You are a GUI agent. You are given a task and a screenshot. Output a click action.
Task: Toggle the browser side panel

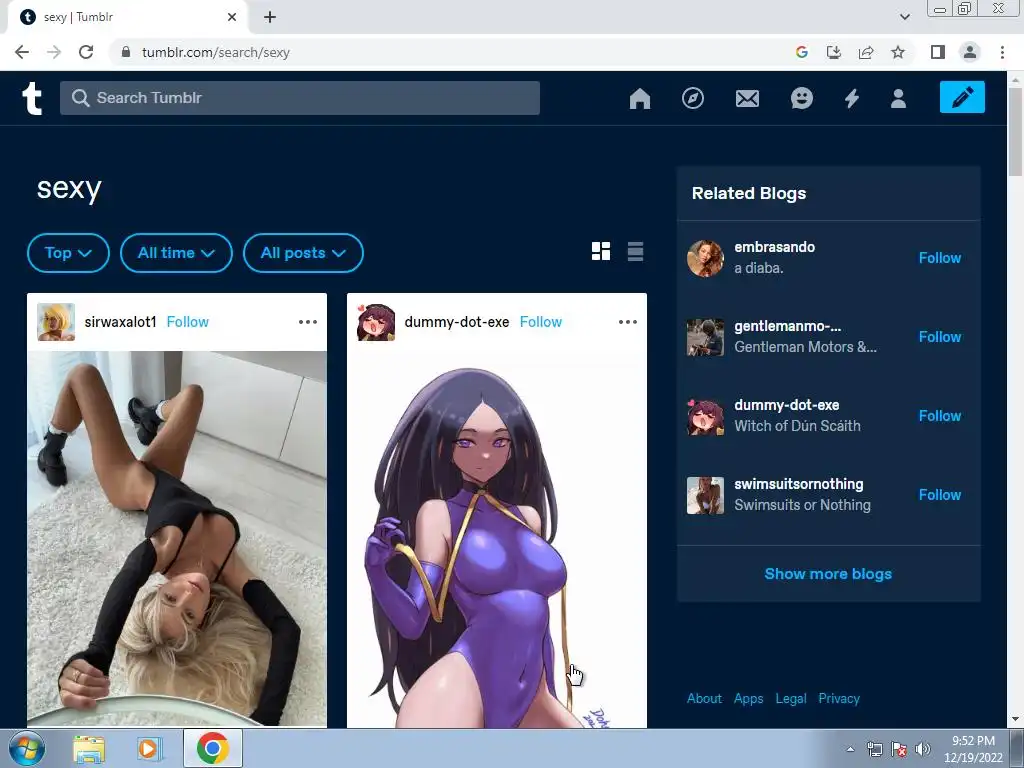[x=938, y=52]
